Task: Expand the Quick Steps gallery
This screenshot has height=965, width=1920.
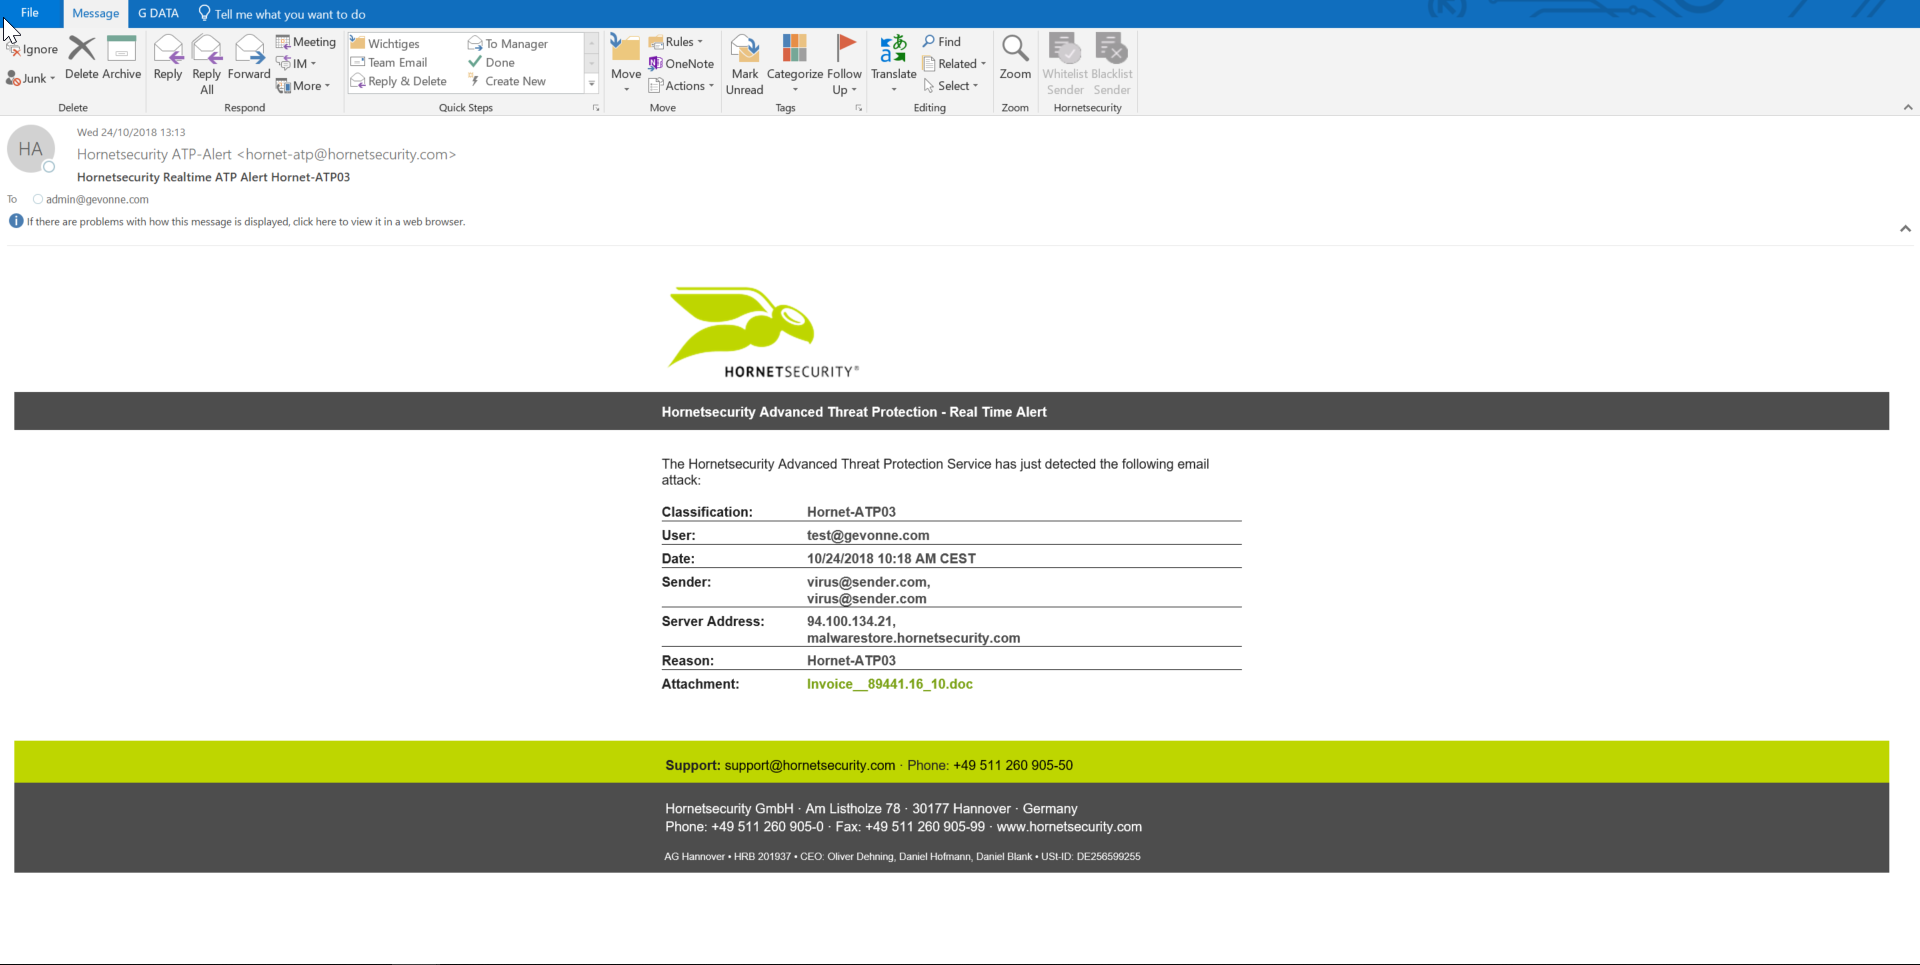Action: click(x=592, y=83)
